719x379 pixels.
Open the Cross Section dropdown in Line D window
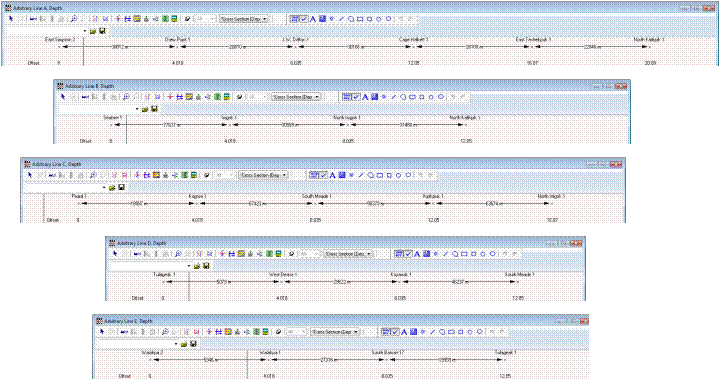(349, 253)
